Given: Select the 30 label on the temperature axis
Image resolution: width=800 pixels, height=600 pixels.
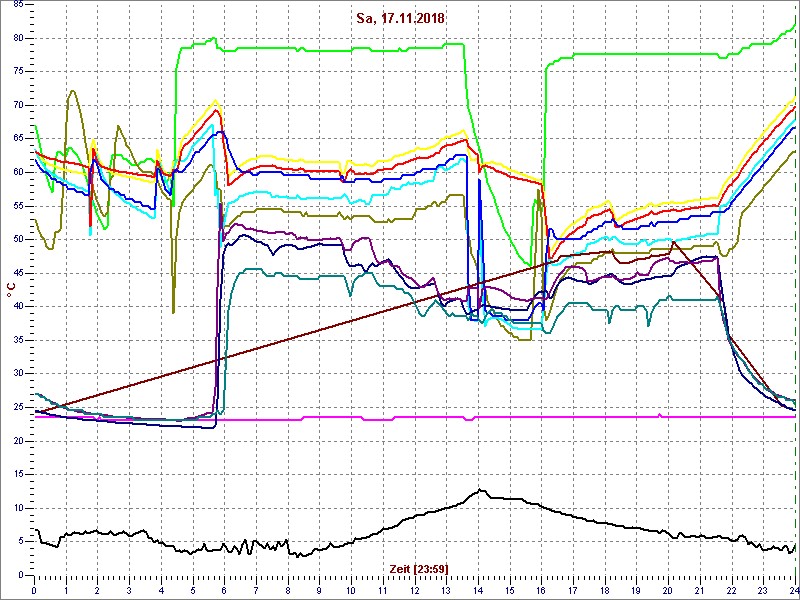Looking at the screenshot, I should [17, 374].
